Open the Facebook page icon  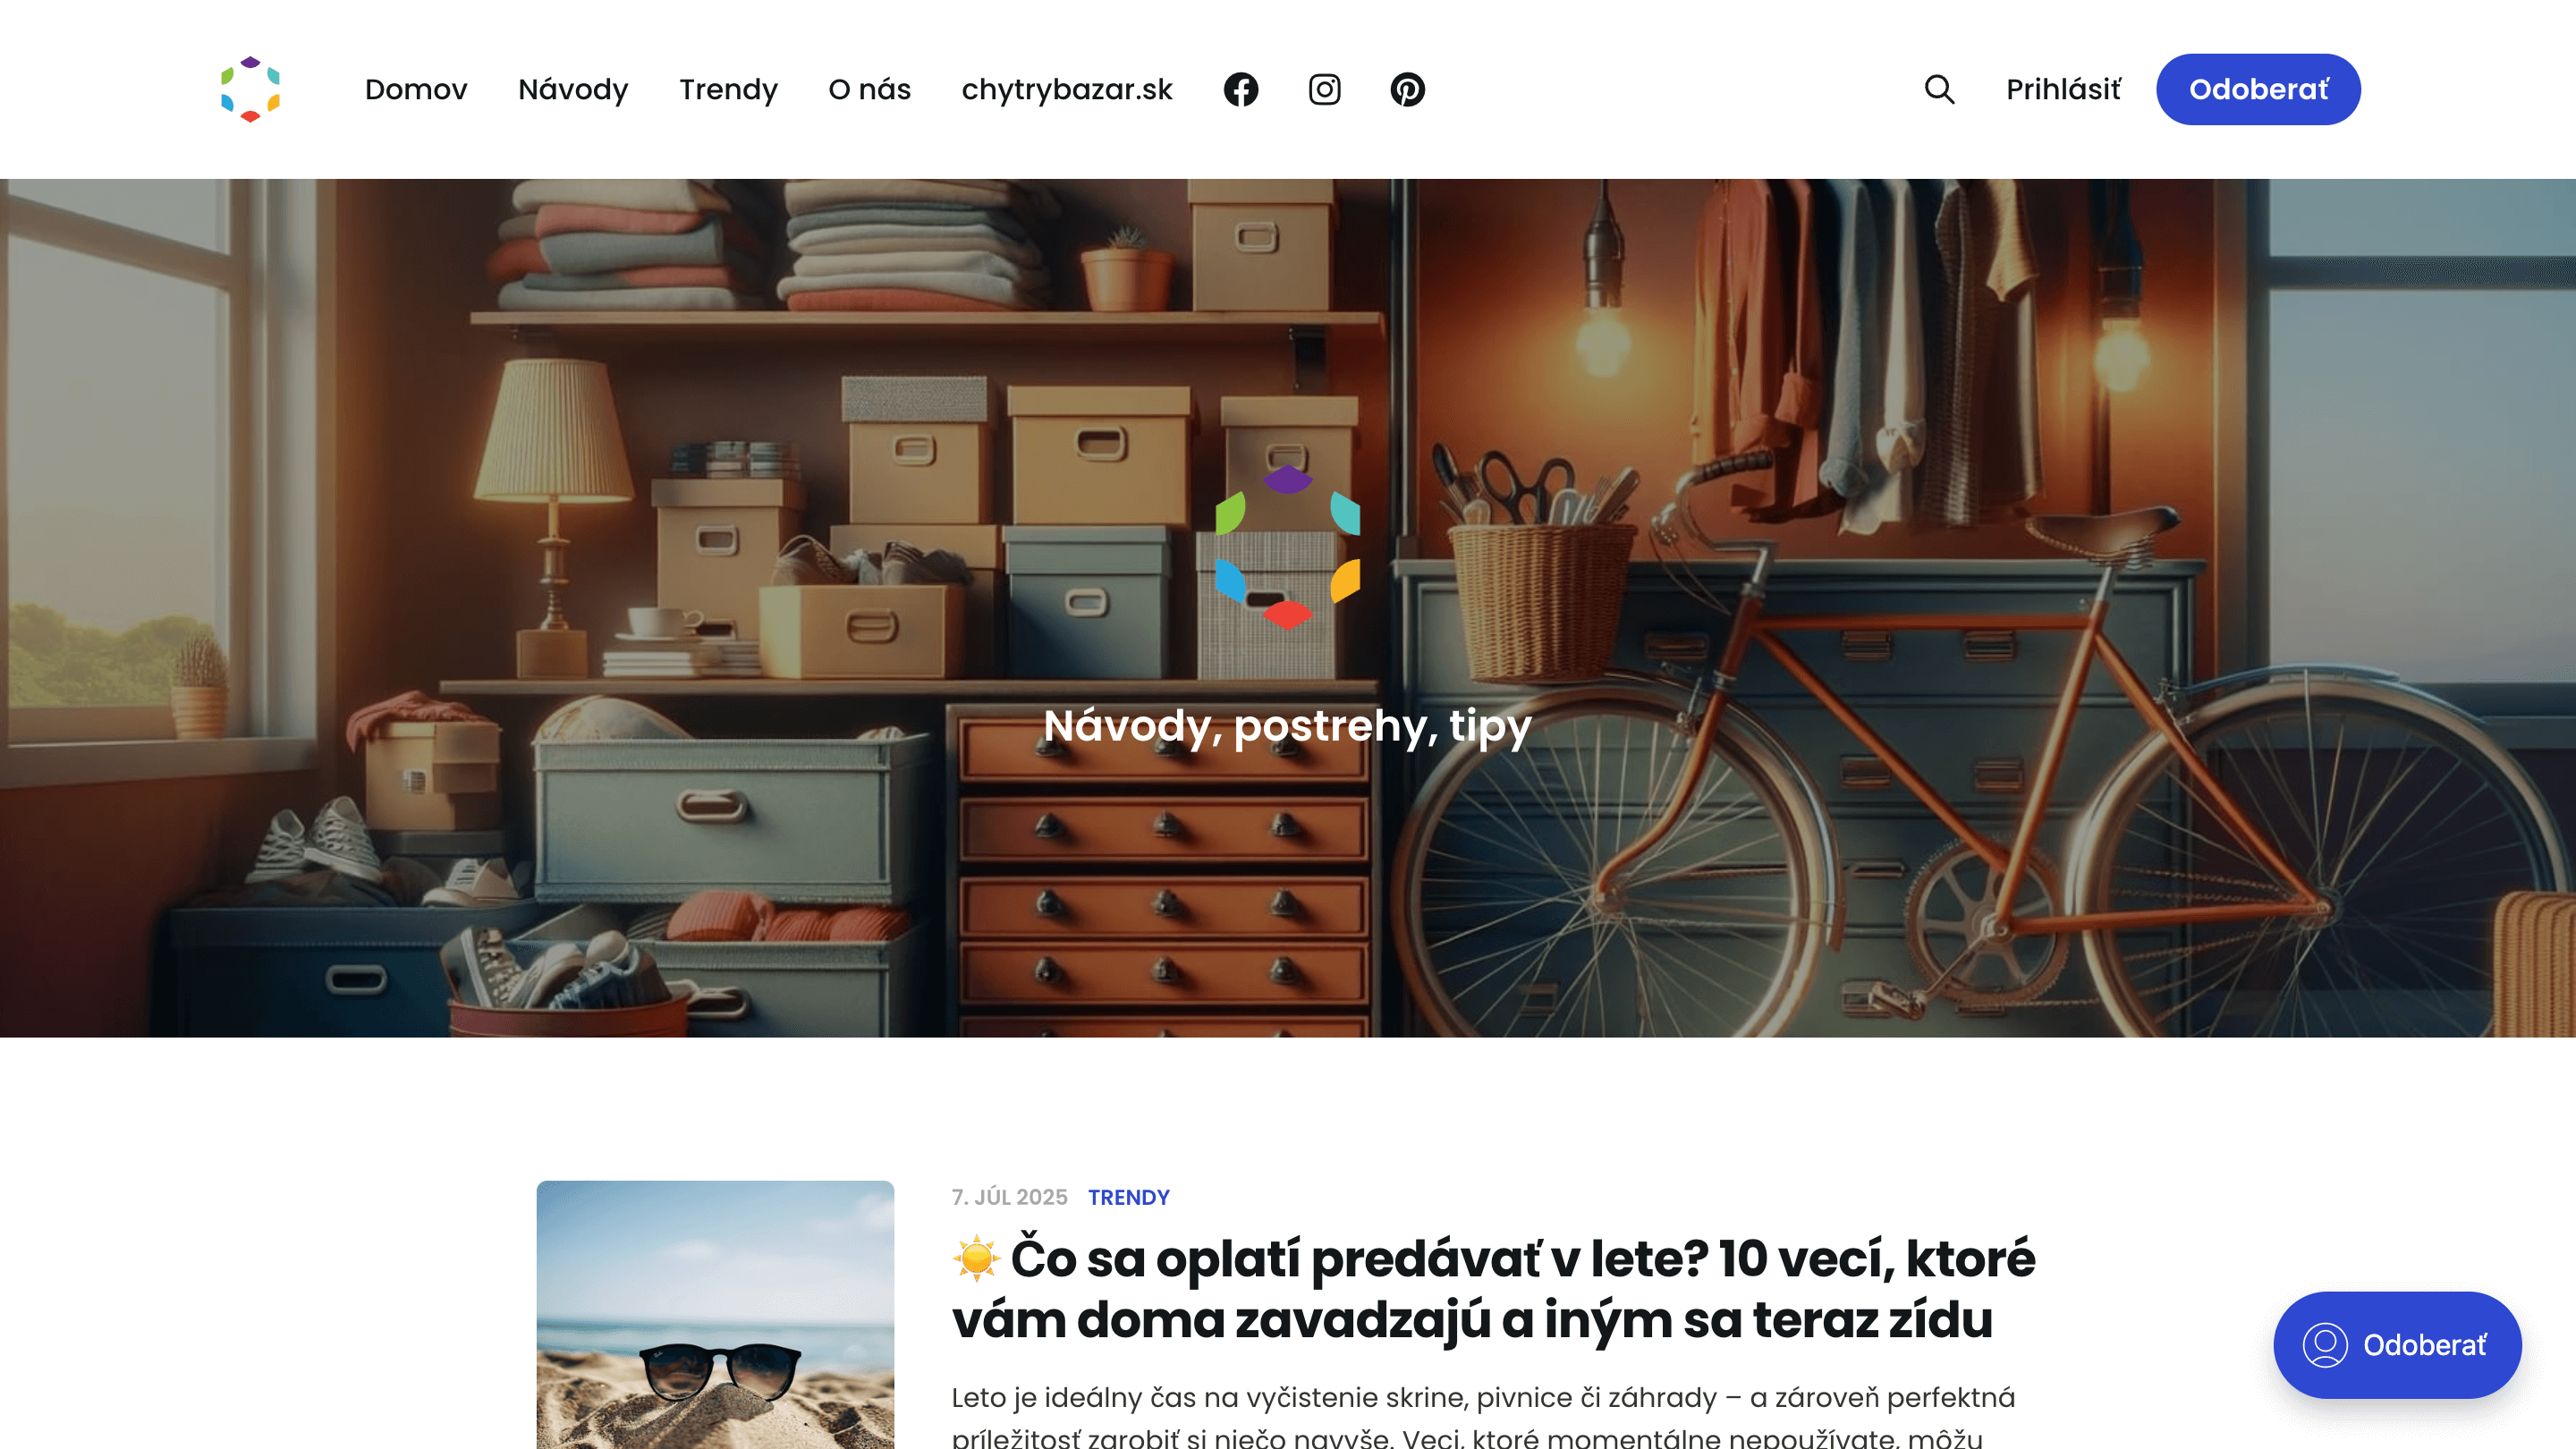(x=1241, y=89)
